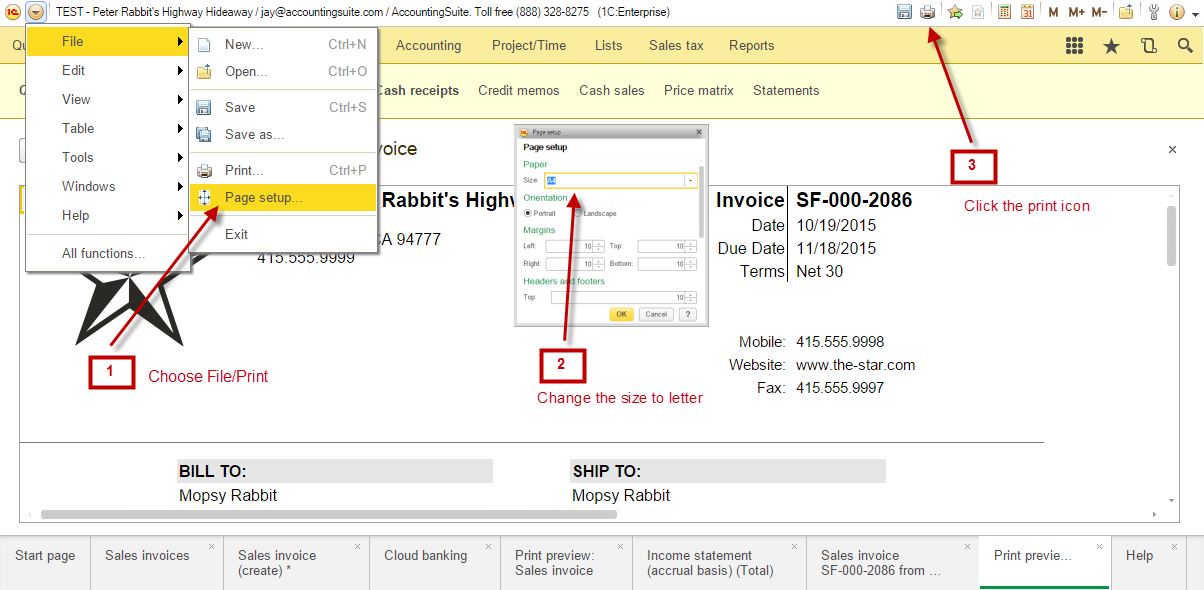Select the Portrait orientation option
Image resolution: width=1204 pixels, height=590 pixels.
(528, 213)
